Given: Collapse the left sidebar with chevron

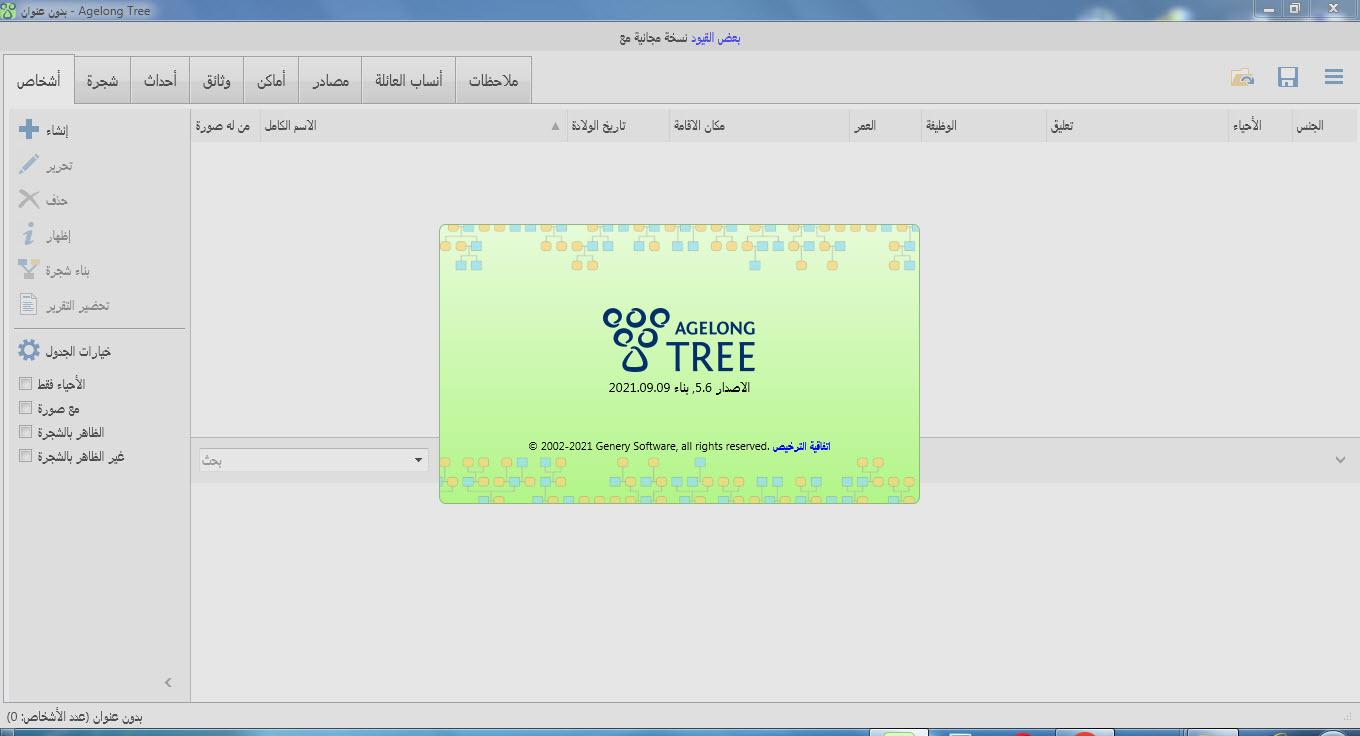Looking at the screenshot, I should click(168, 682).
